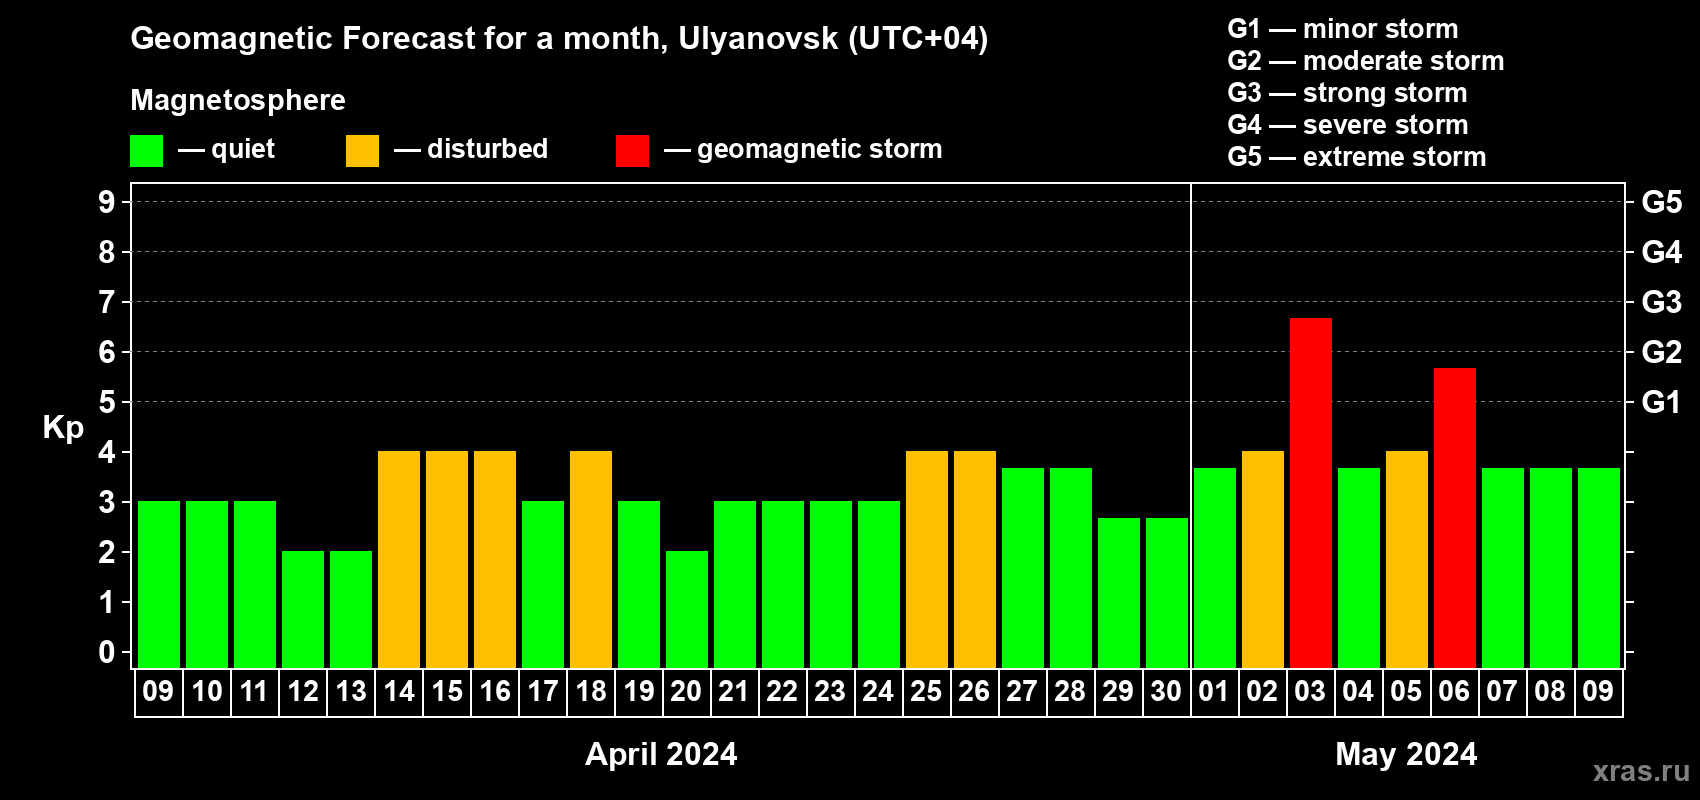
Task: Click date label '10' on the x-axis
Action: (207, 691)
